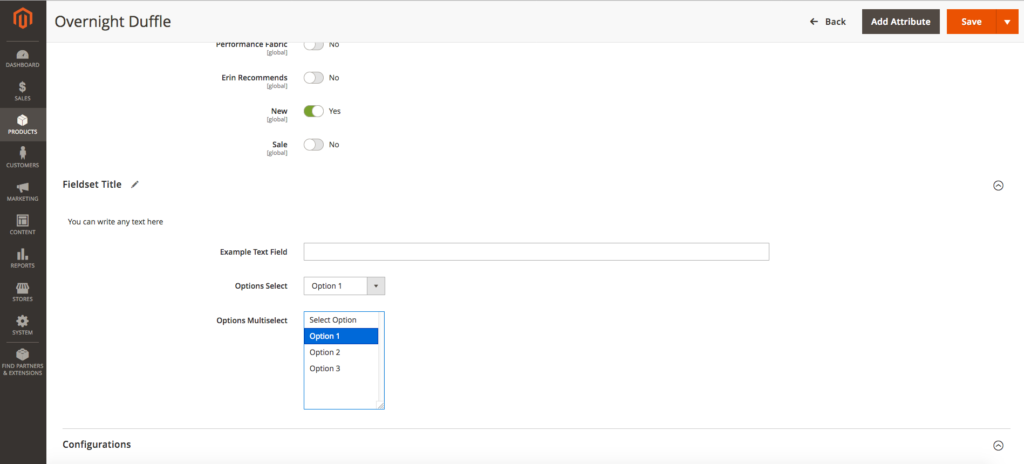Focus the Example Text Field input

536,252
